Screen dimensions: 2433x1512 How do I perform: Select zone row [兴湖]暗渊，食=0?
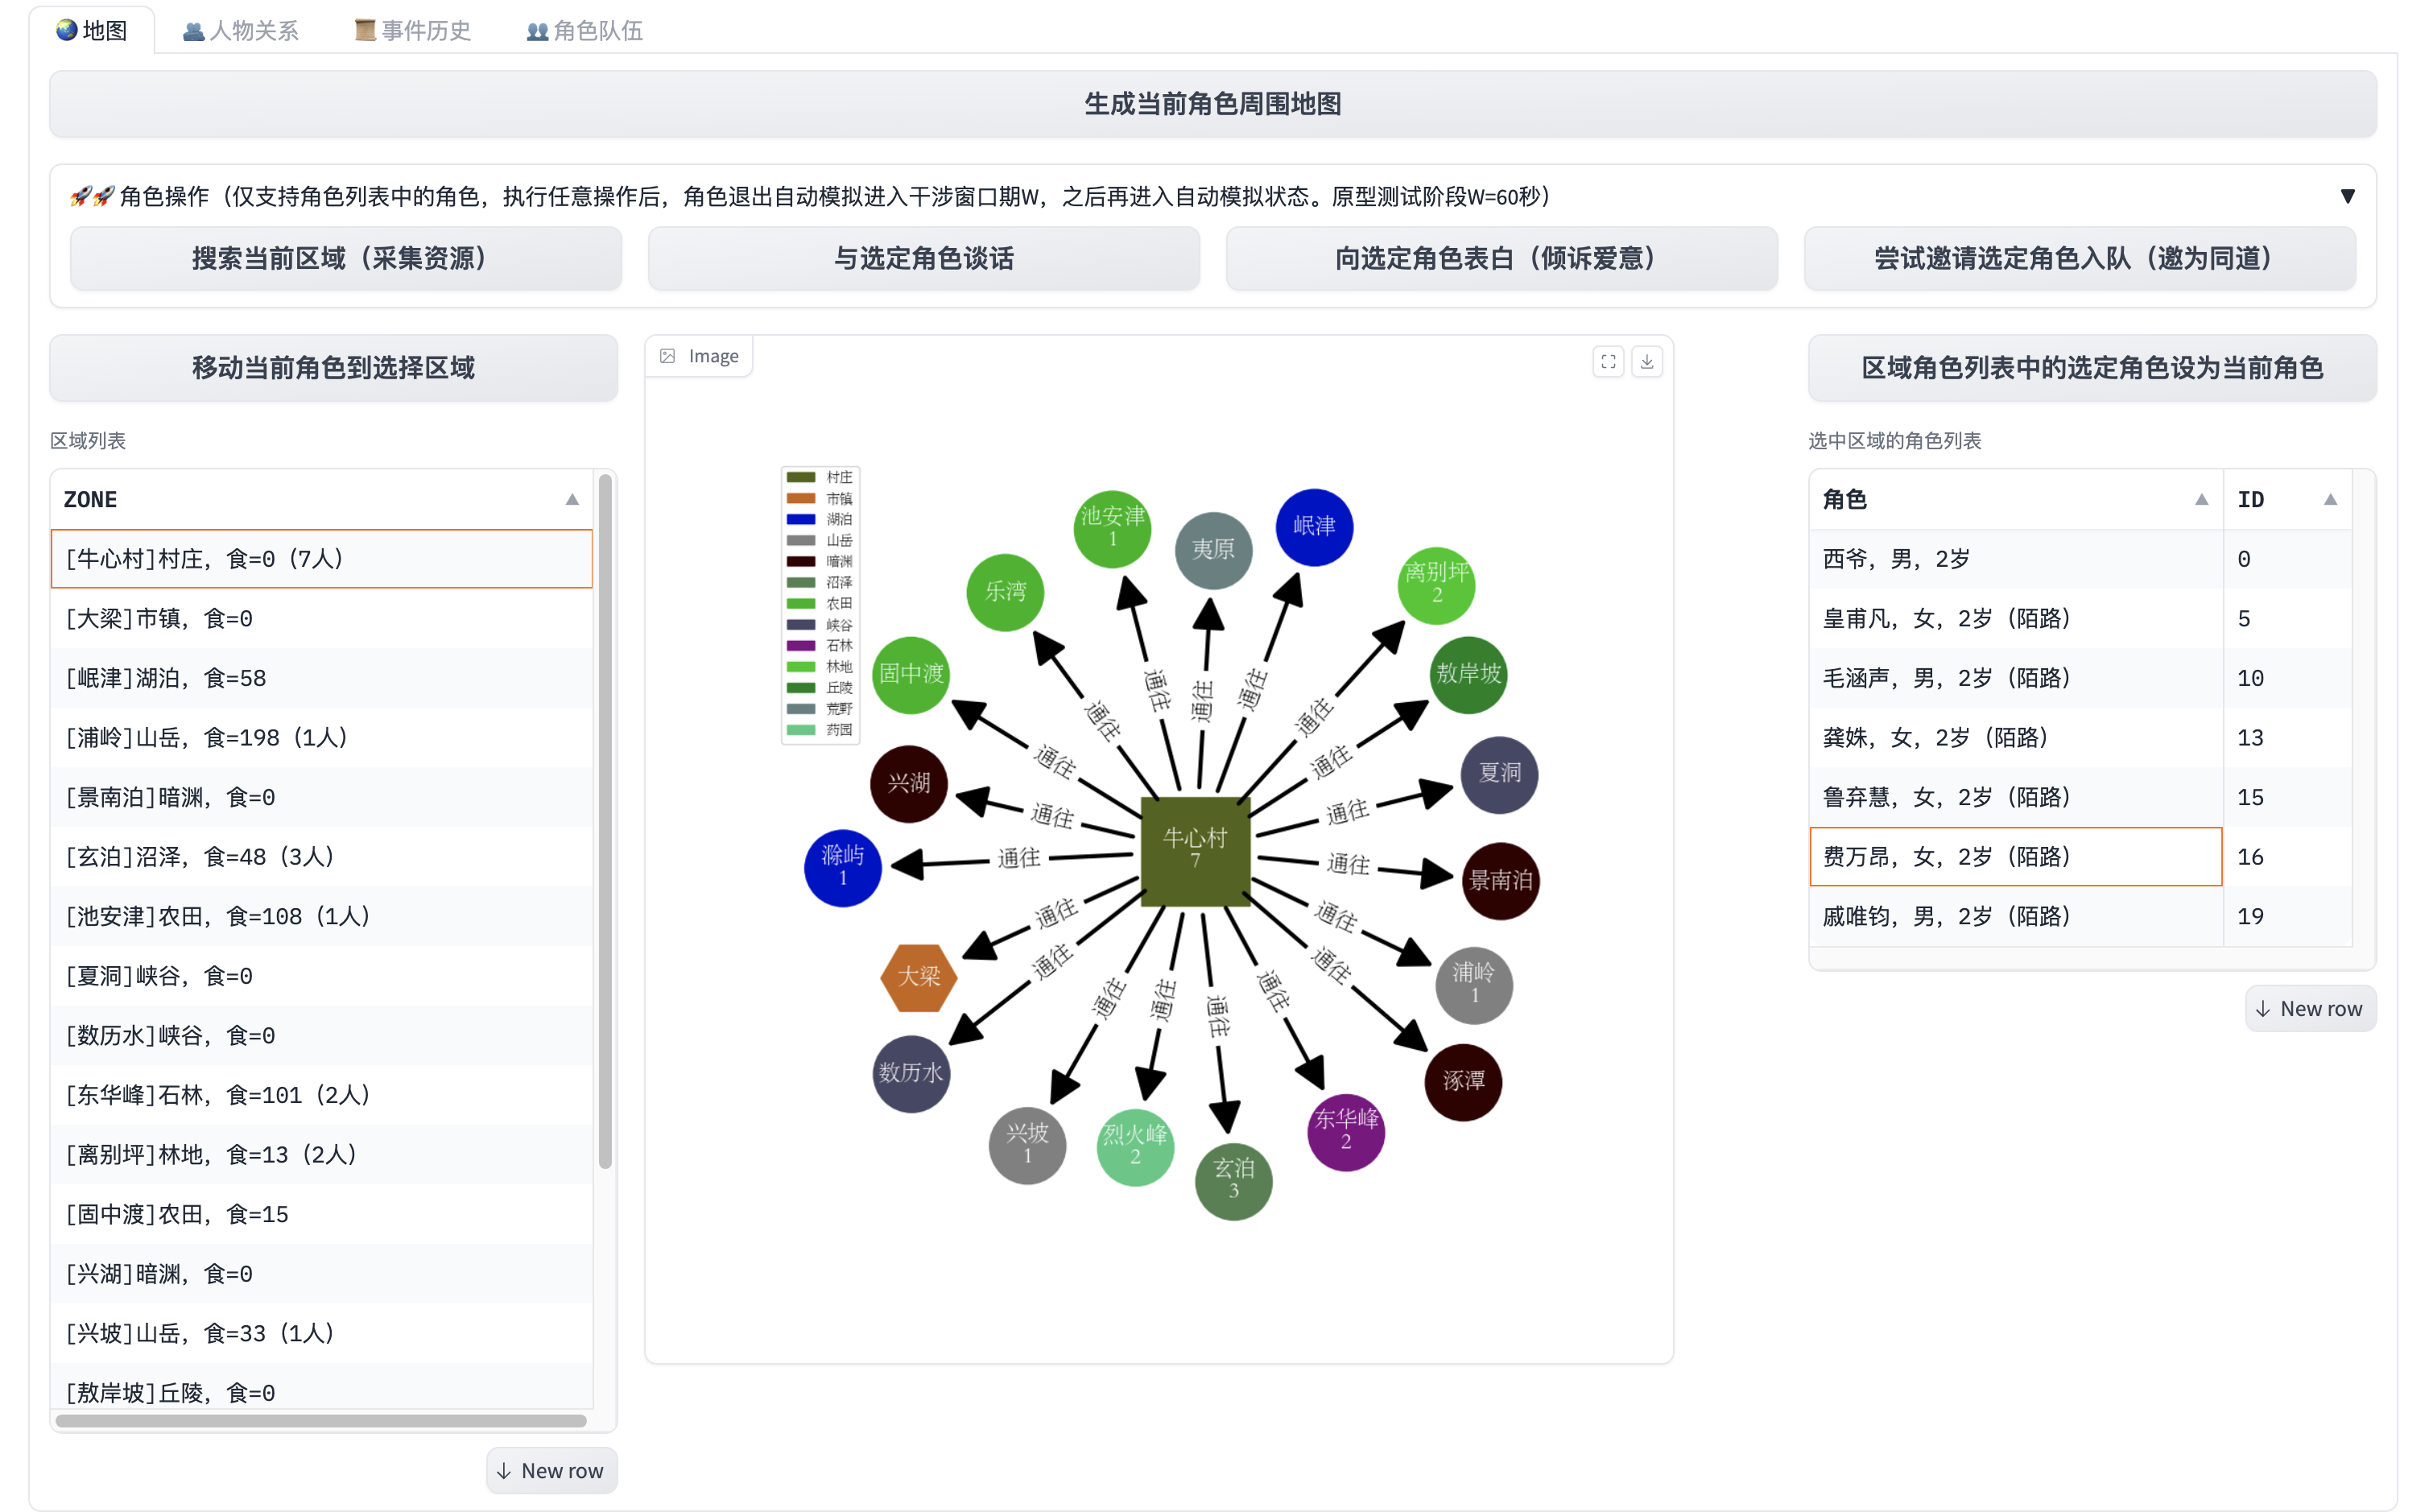321,1273
